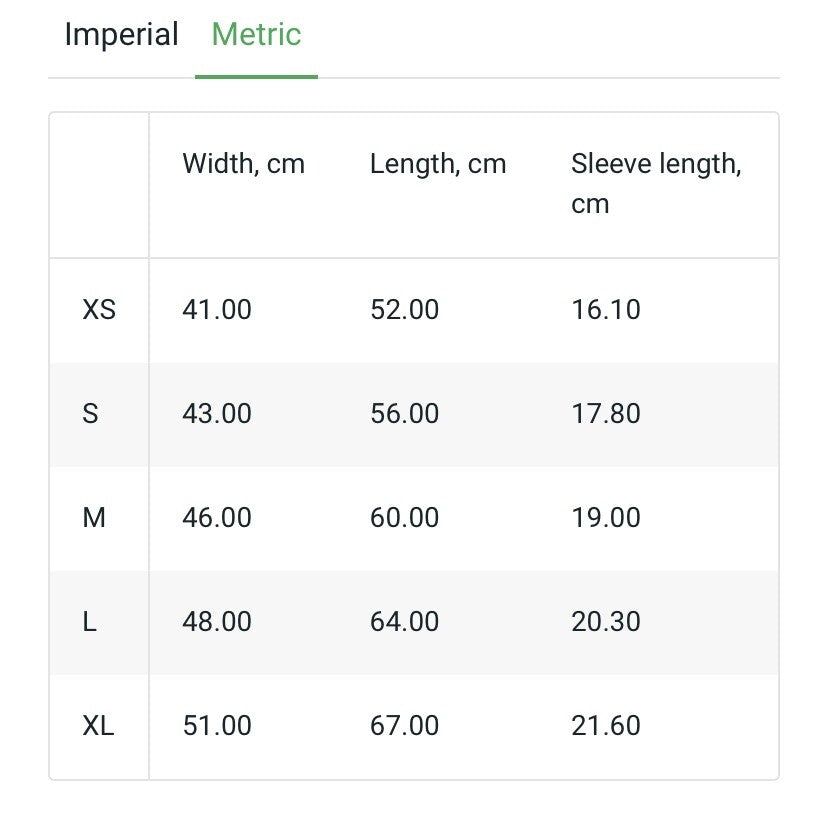Screen dimensions: 822x813
Task: Click the Width, cm column header
Action: click(243, 164)
